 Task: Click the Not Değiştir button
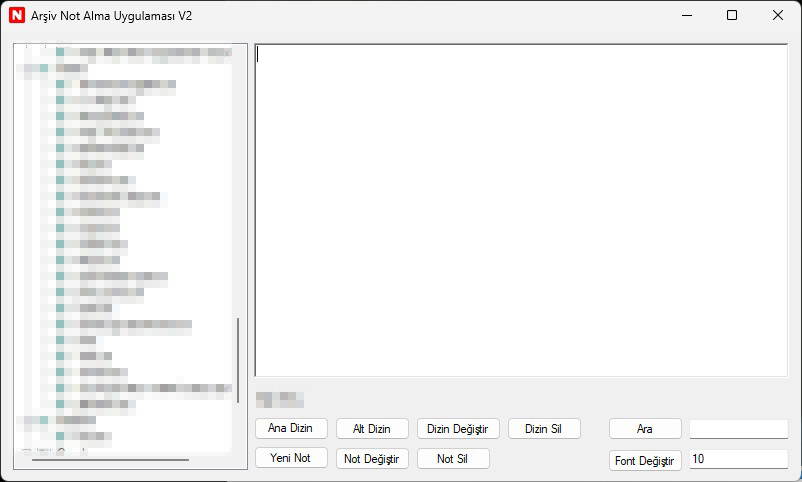[372, 458]
